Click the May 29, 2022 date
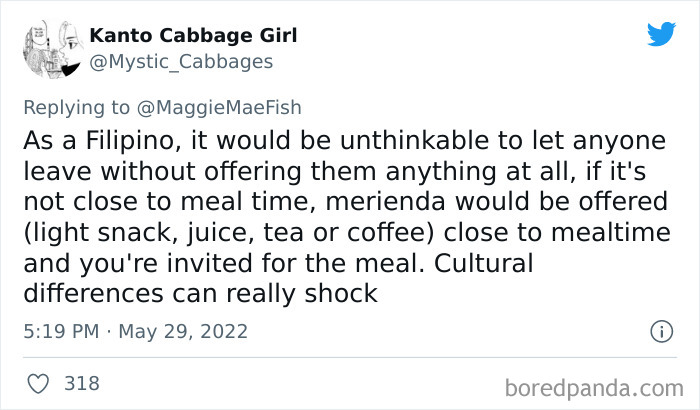The width and height of the screenshot is (700, 410). tap(183, 331)
